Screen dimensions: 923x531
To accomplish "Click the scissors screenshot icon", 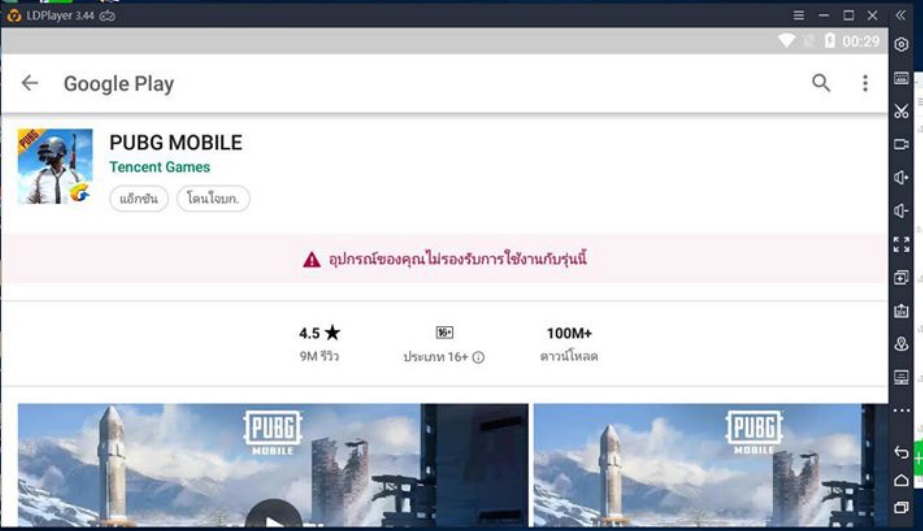I will coord(901,111).
